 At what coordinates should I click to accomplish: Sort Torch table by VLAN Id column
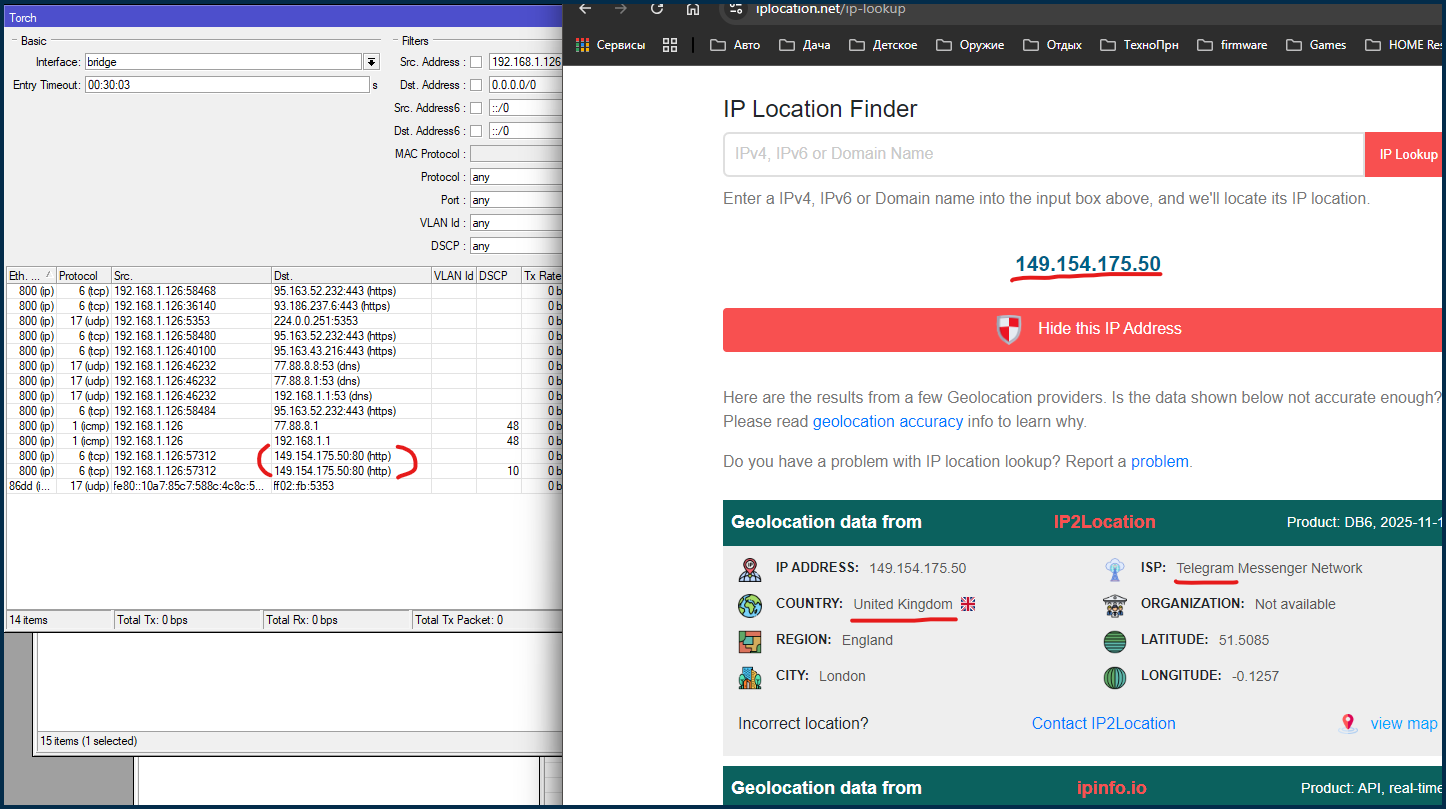[x=453, y=275]
